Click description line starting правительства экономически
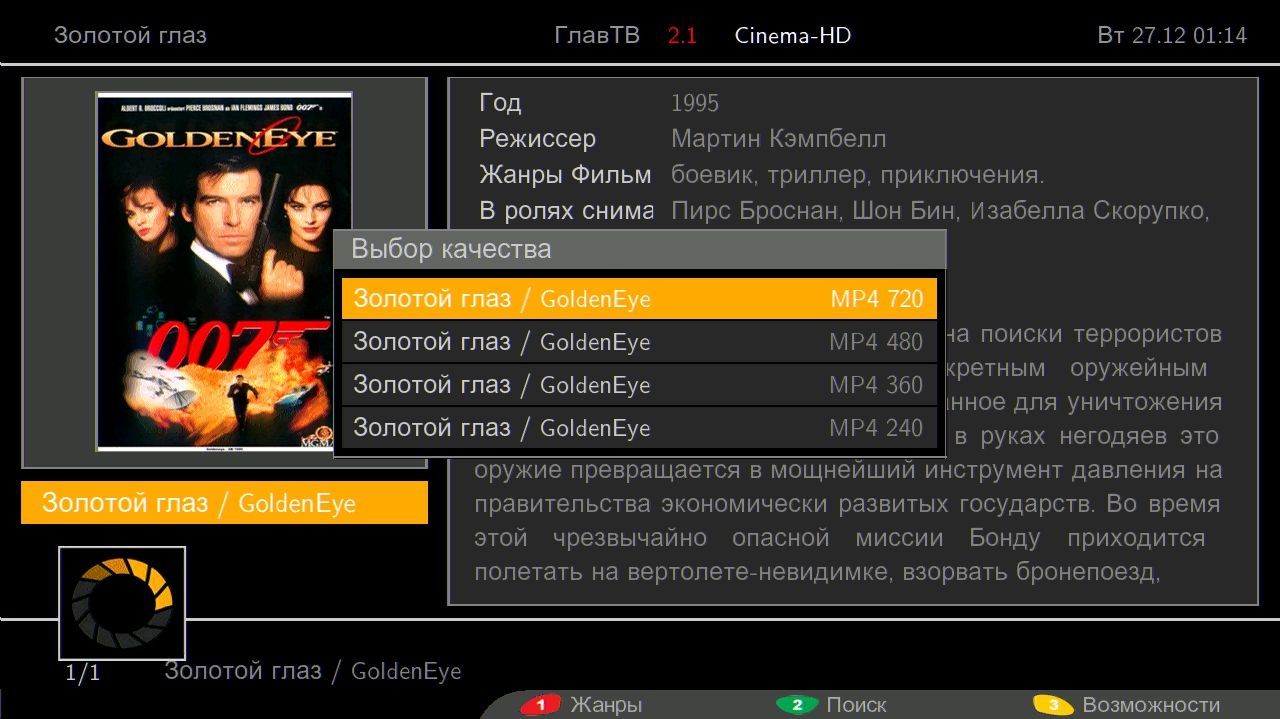This screenshot has height=719, width=1280. tap(848, 504)
